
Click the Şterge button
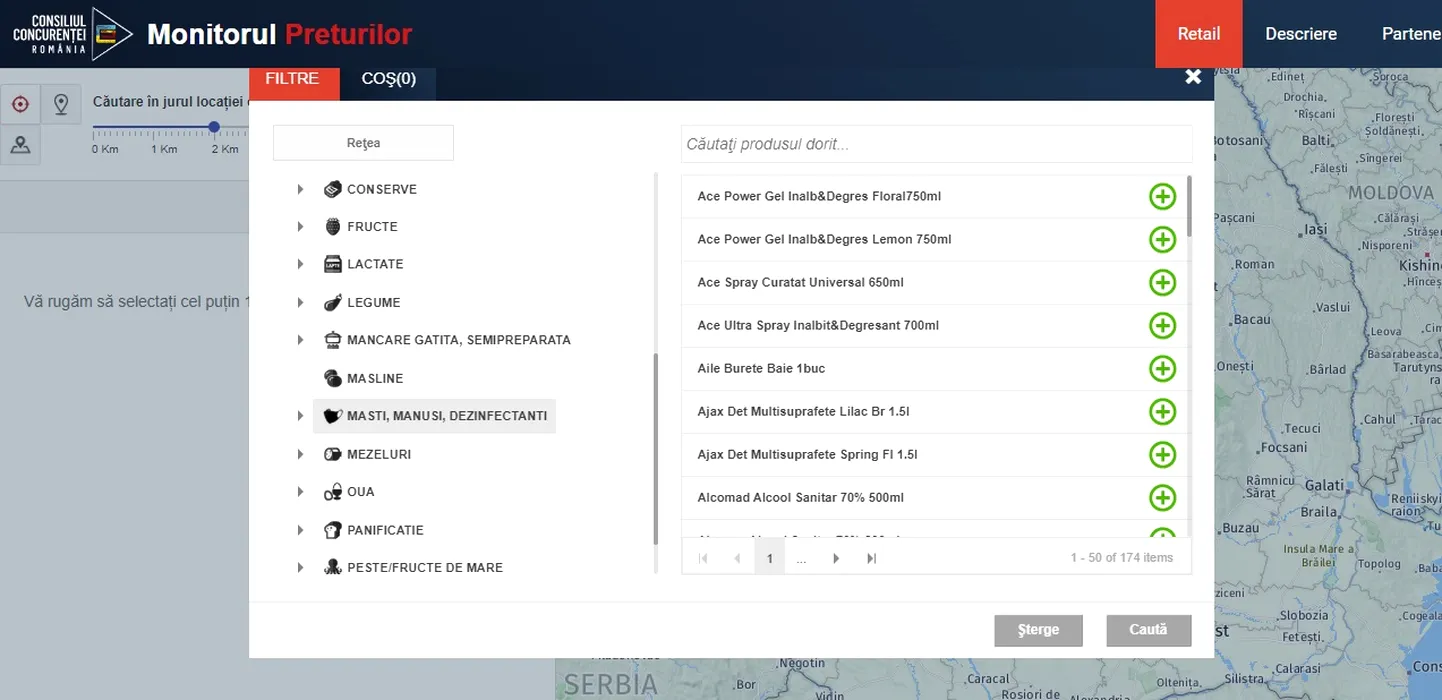(x=1038, y=630)
